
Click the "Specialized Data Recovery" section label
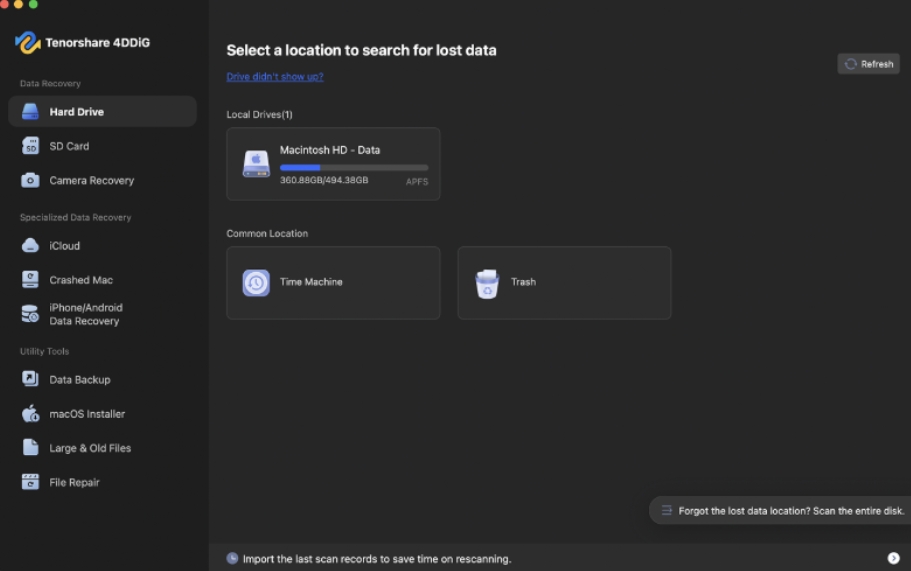[x=76, y=217]
